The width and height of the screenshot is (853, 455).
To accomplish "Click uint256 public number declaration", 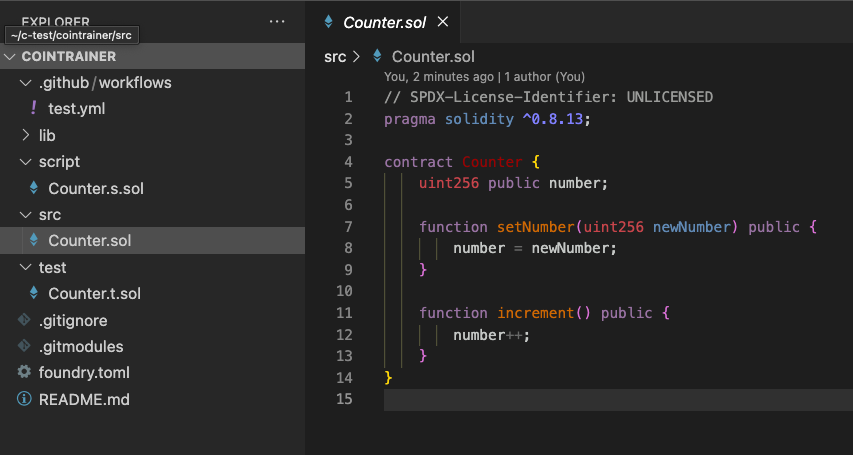I will point(513,183).
